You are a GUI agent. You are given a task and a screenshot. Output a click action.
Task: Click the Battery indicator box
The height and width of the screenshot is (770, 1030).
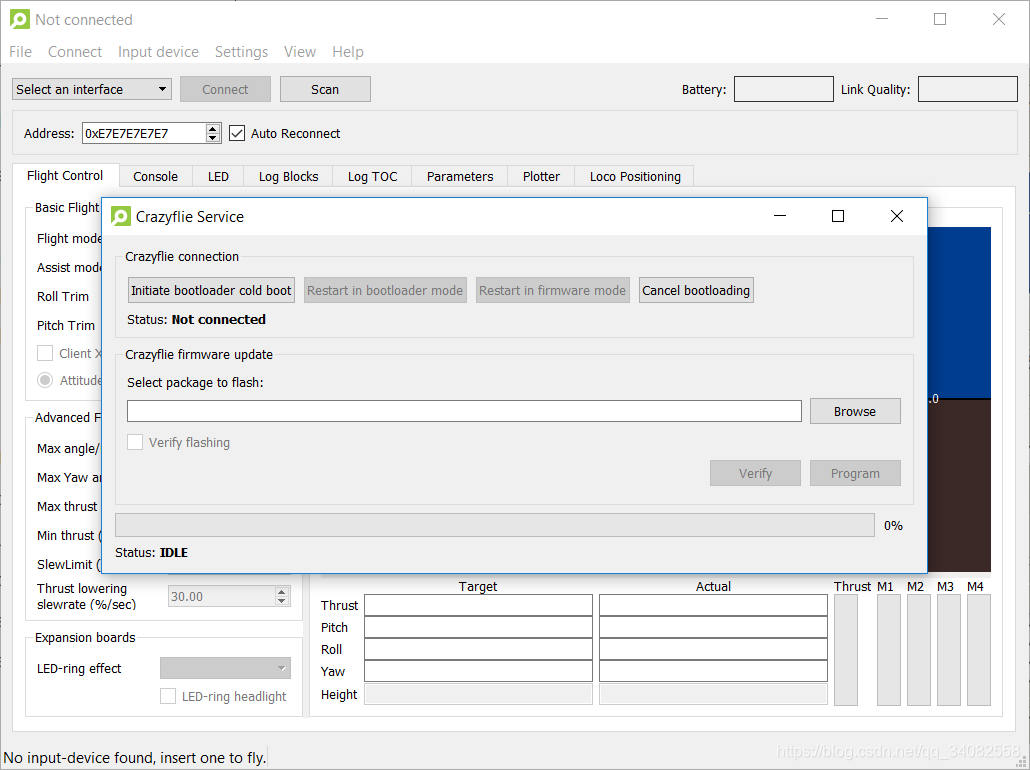click(x=784, y=89)
